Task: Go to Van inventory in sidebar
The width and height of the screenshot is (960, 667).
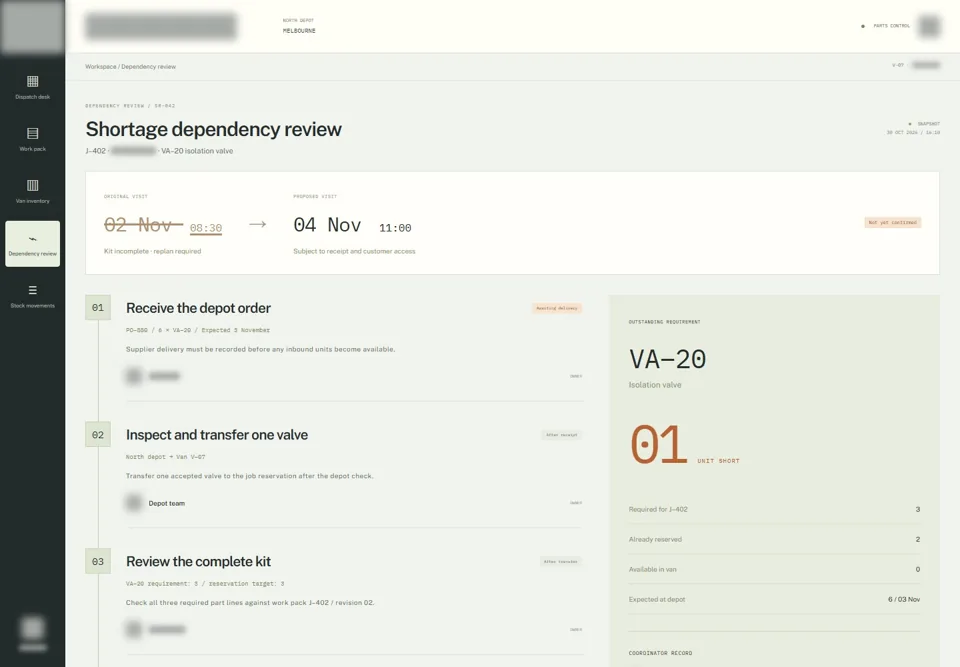Action: (x=32, y=192)
